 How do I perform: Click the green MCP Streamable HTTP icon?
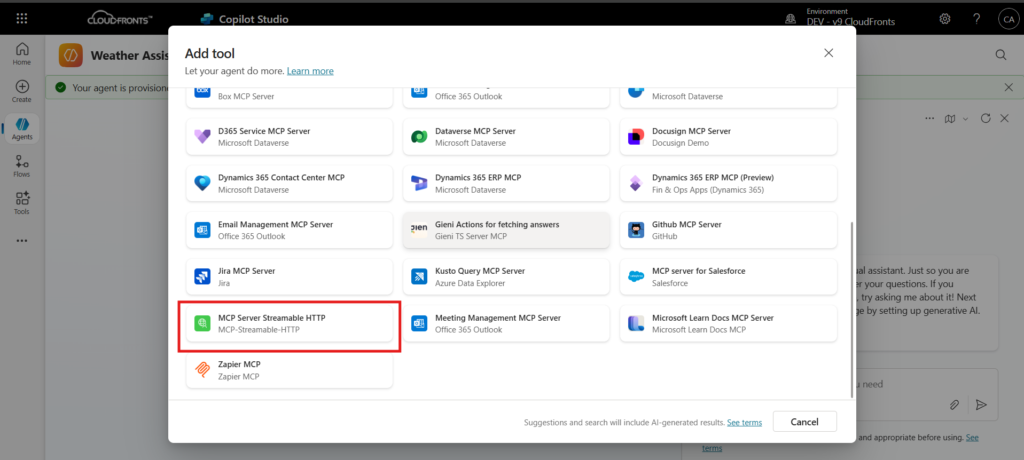(x=202, y=323)
